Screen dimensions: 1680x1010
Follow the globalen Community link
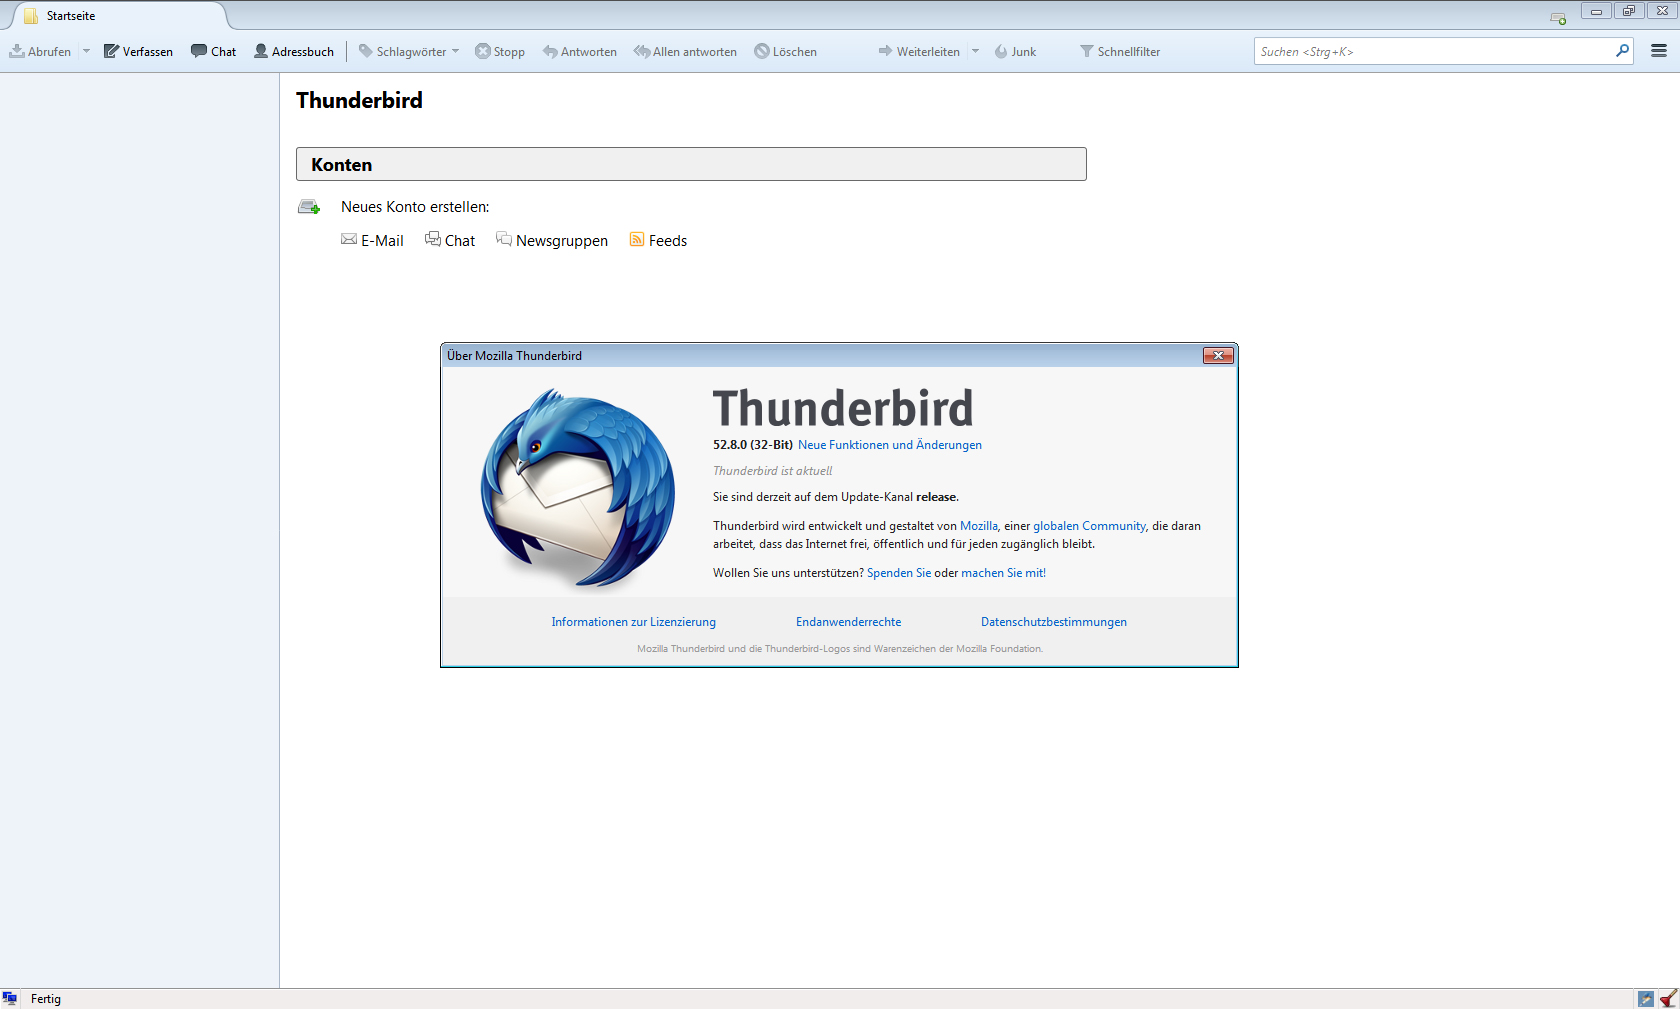[x=1089, y=526]
